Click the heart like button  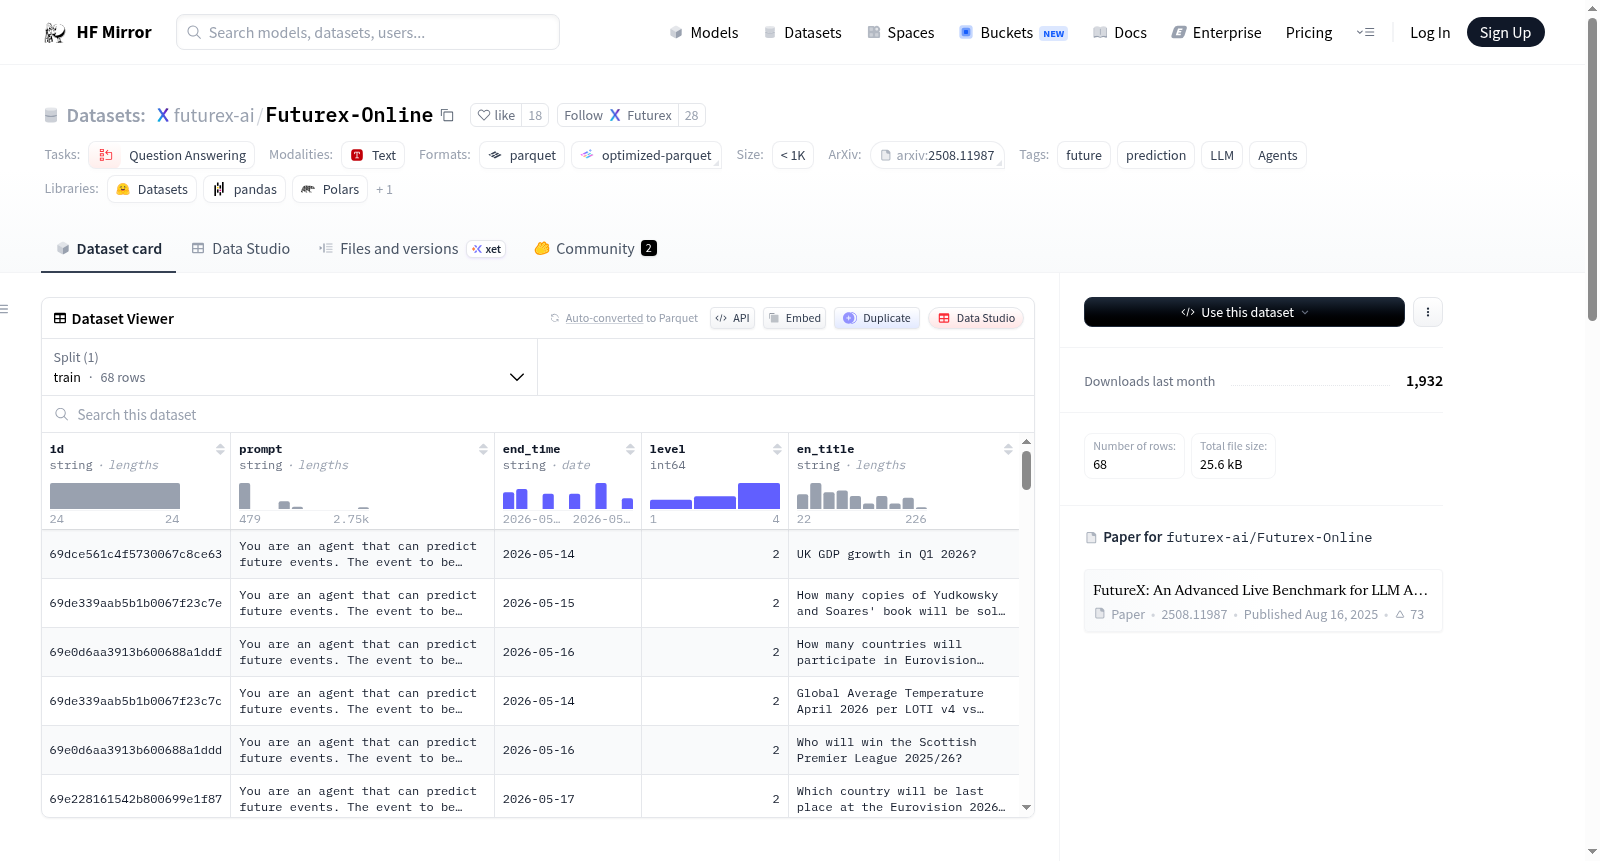pyautogui.click(x=496, y=116)
